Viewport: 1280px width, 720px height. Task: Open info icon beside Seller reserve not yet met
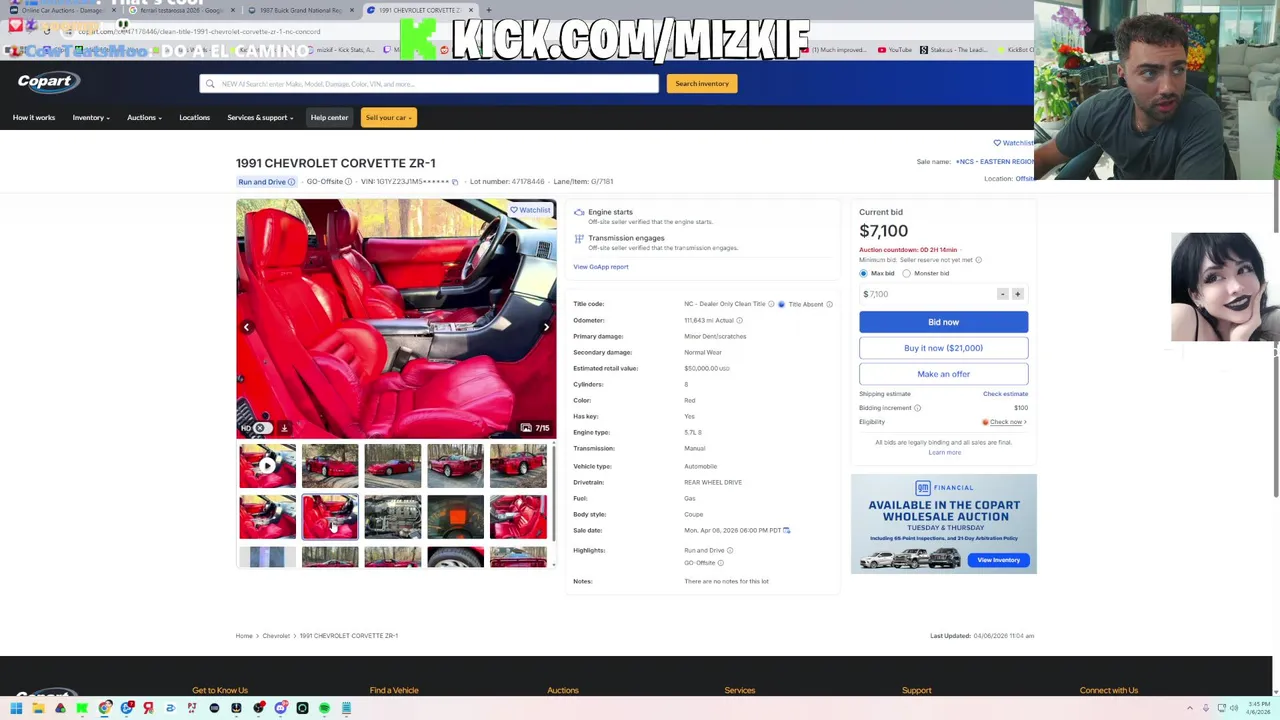coord(978,260)
